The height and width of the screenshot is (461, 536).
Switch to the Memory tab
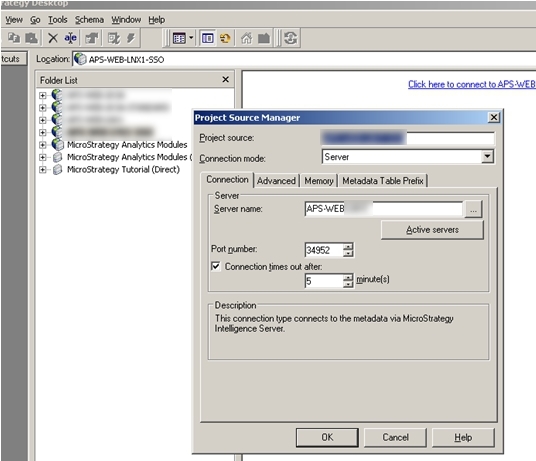click(x=319, y=181)
